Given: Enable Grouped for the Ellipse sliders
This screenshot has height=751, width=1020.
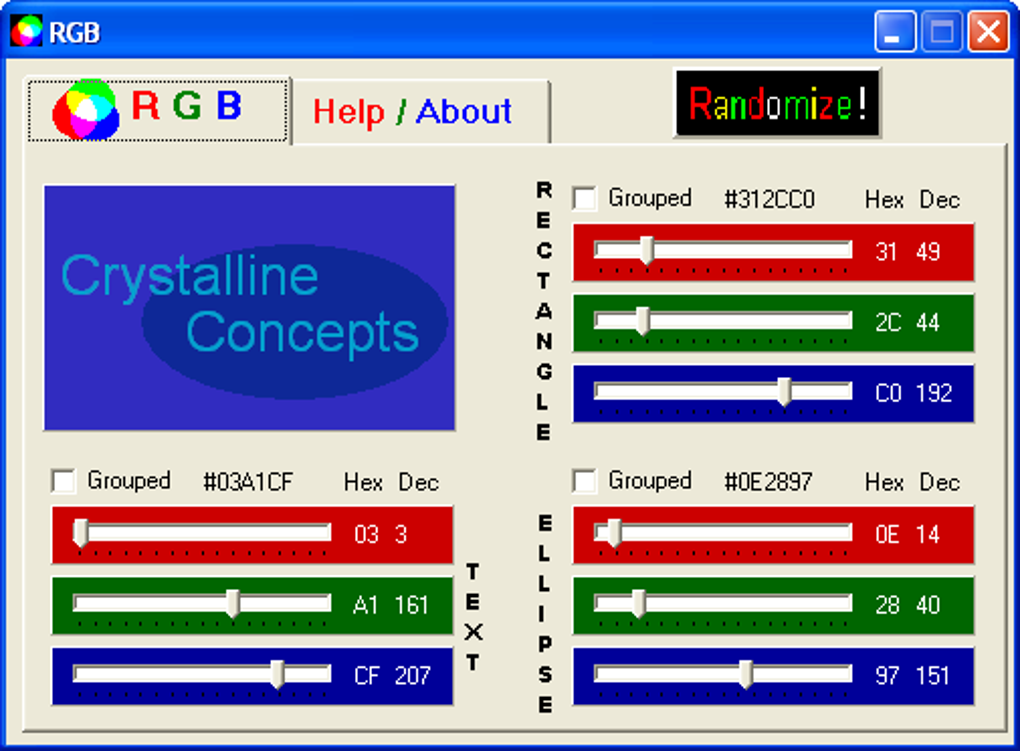Looking at the screenshot, I should pyautogui.click(x=583, y=481).
